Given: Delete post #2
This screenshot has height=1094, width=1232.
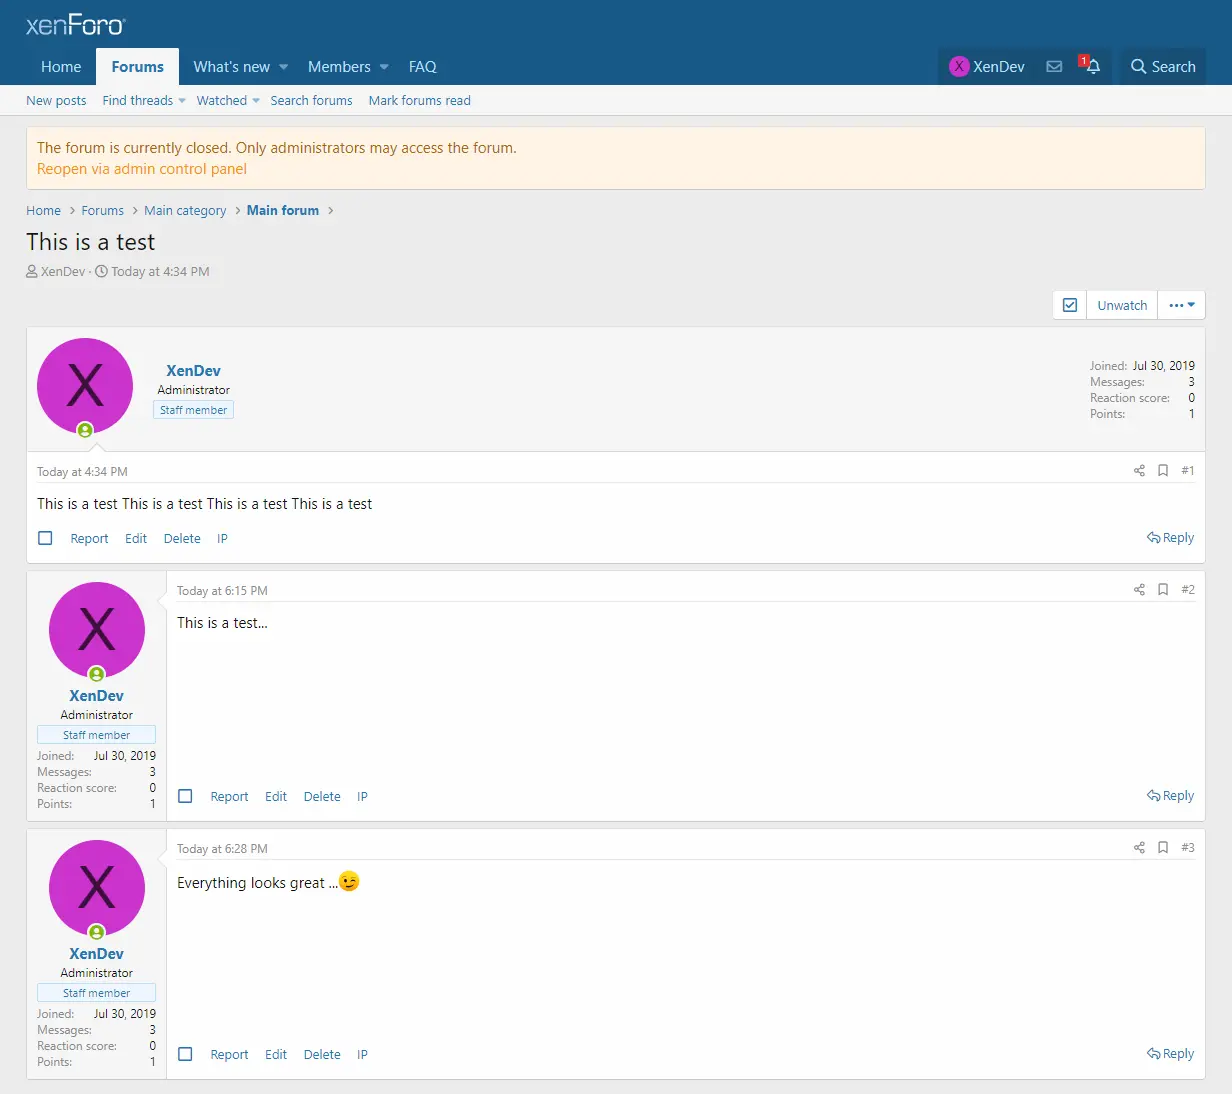Looking at the screenshot, I should 322,797.
